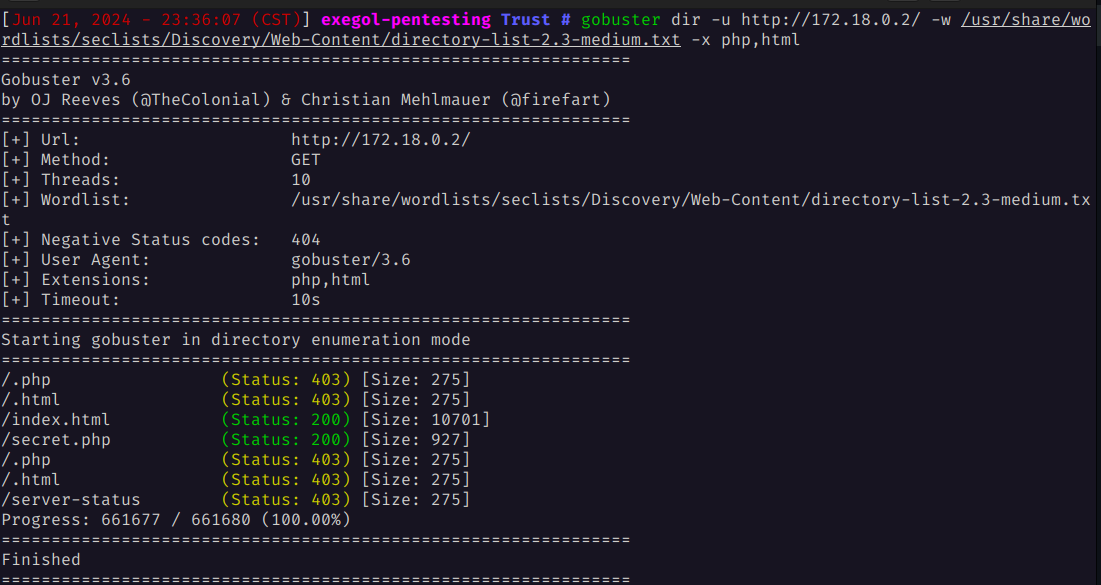Click the timestamp Jun 21, 2024 - 23:36:07 (CST)

click(156, 20)
